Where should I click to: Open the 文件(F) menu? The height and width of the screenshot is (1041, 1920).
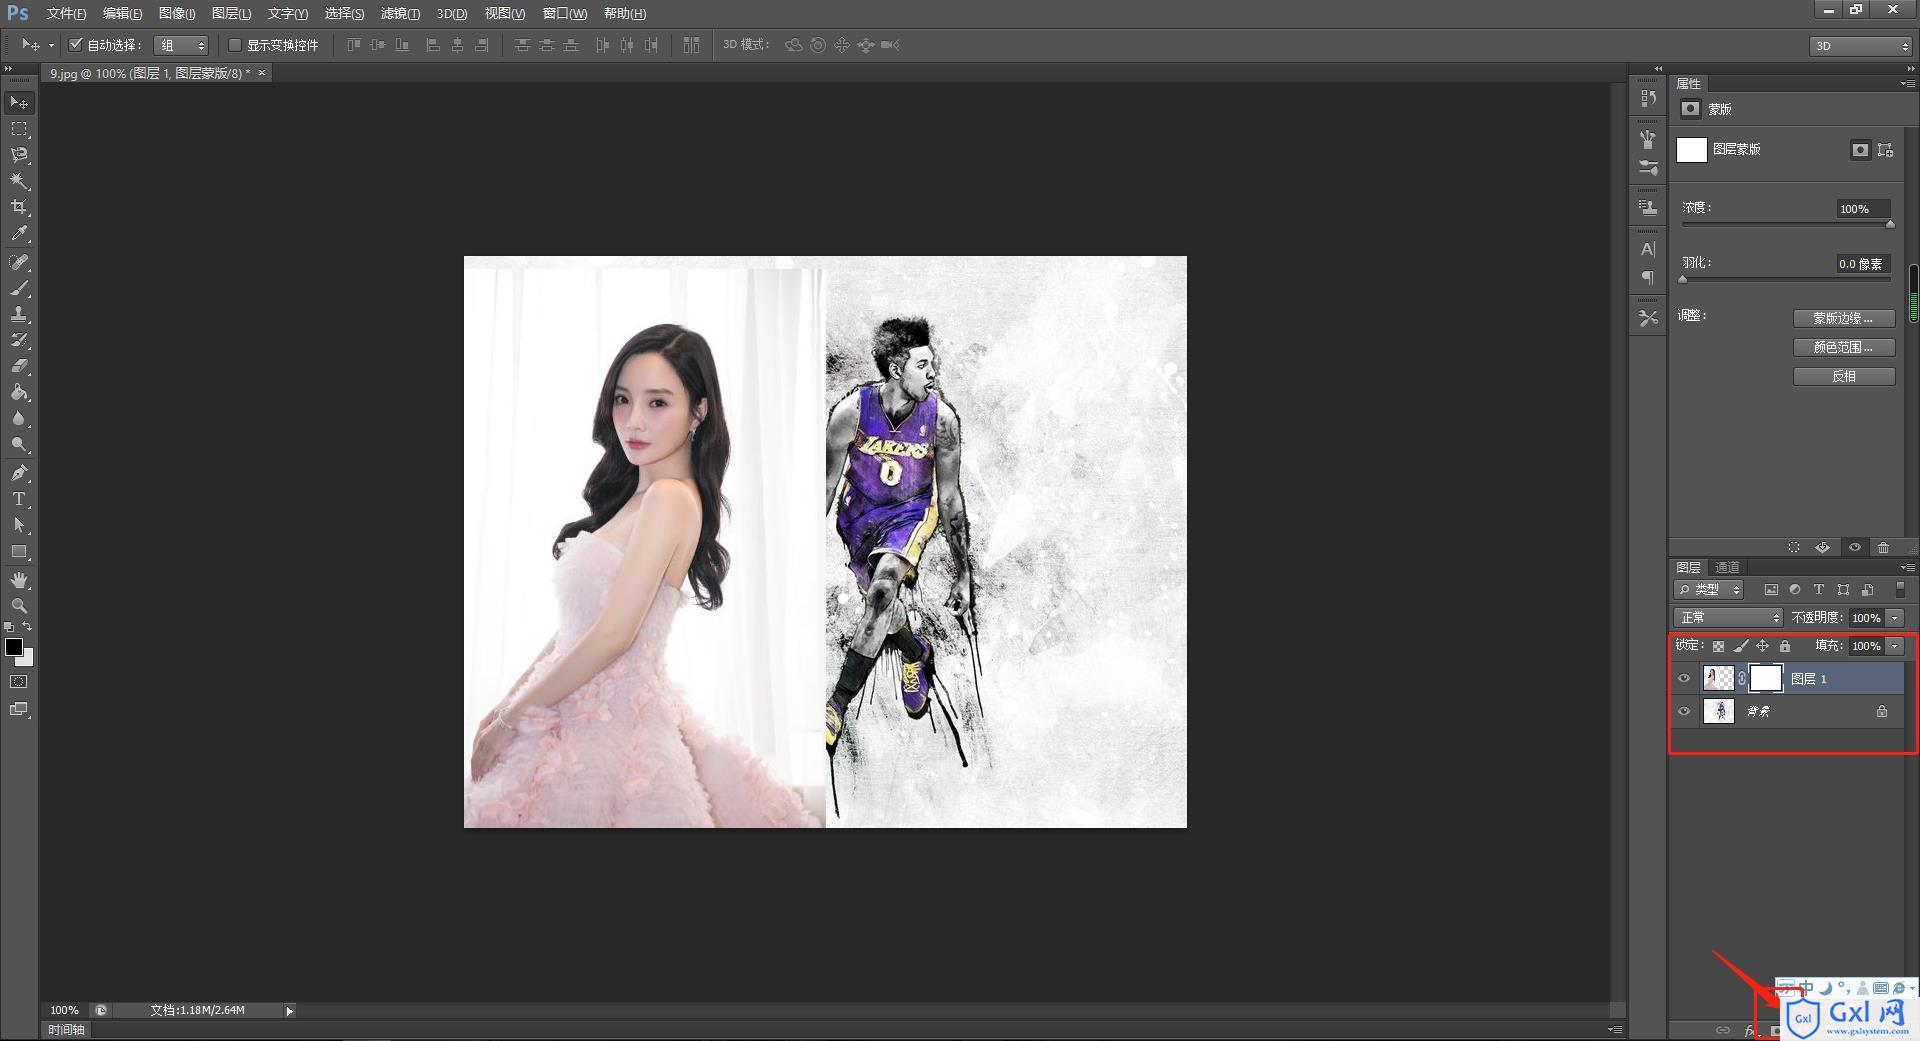pos(66,13)
